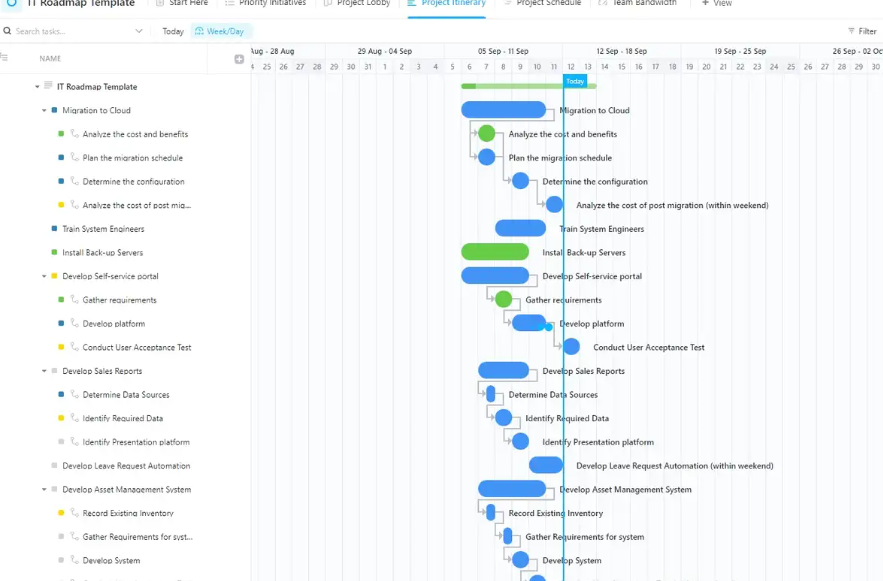Click subtask icon beside Identify Presentation platform

click(74, 441)
